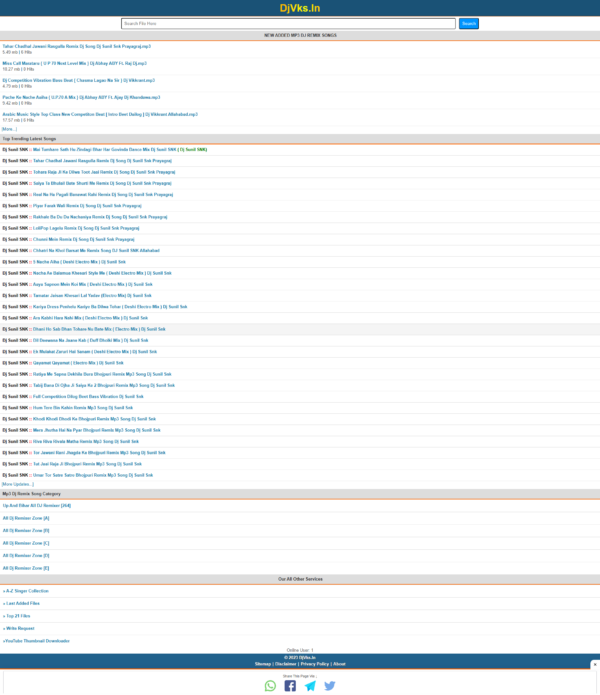The width and height of the screenshot is (600, 695).
Task: Click the [More...] link under new songs
Action: pyautogui.click(x=9, y=129)
